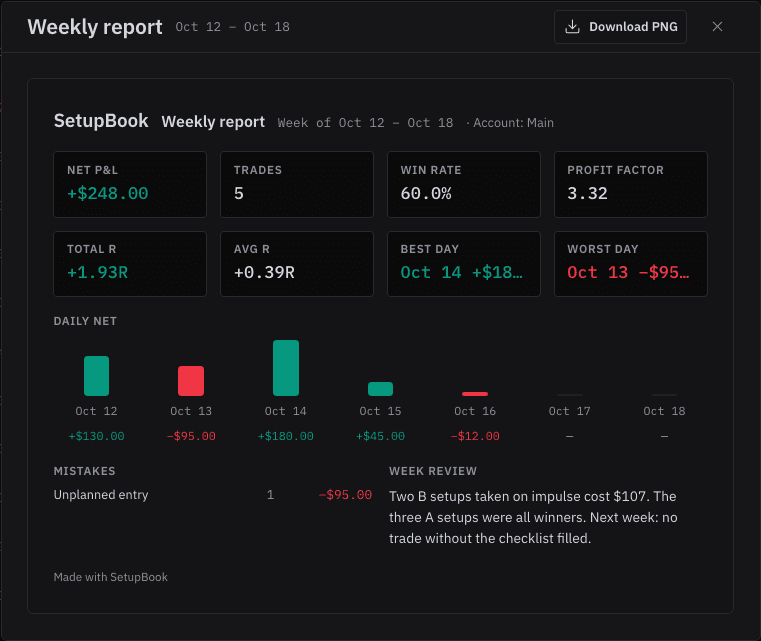Click the tall green Oct 14 bar
761x641 pixels.
(x=286, y=368)
